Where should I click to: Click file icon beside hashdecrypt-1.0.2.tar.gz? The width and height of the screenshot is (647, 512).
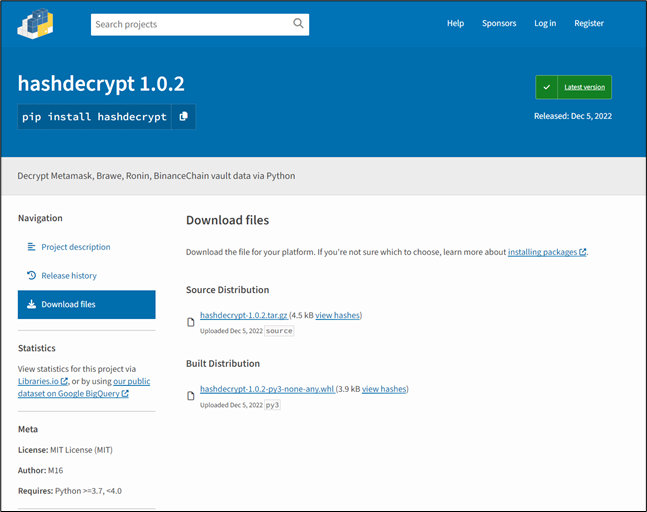tap(191, 322)
